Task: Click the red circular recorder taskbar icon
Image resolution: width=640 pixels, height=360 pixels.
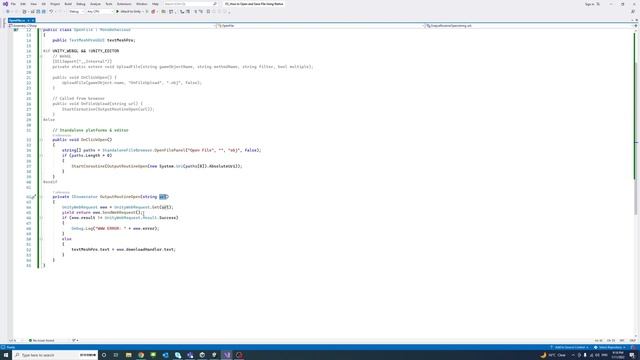Action: tap(239, 355)
